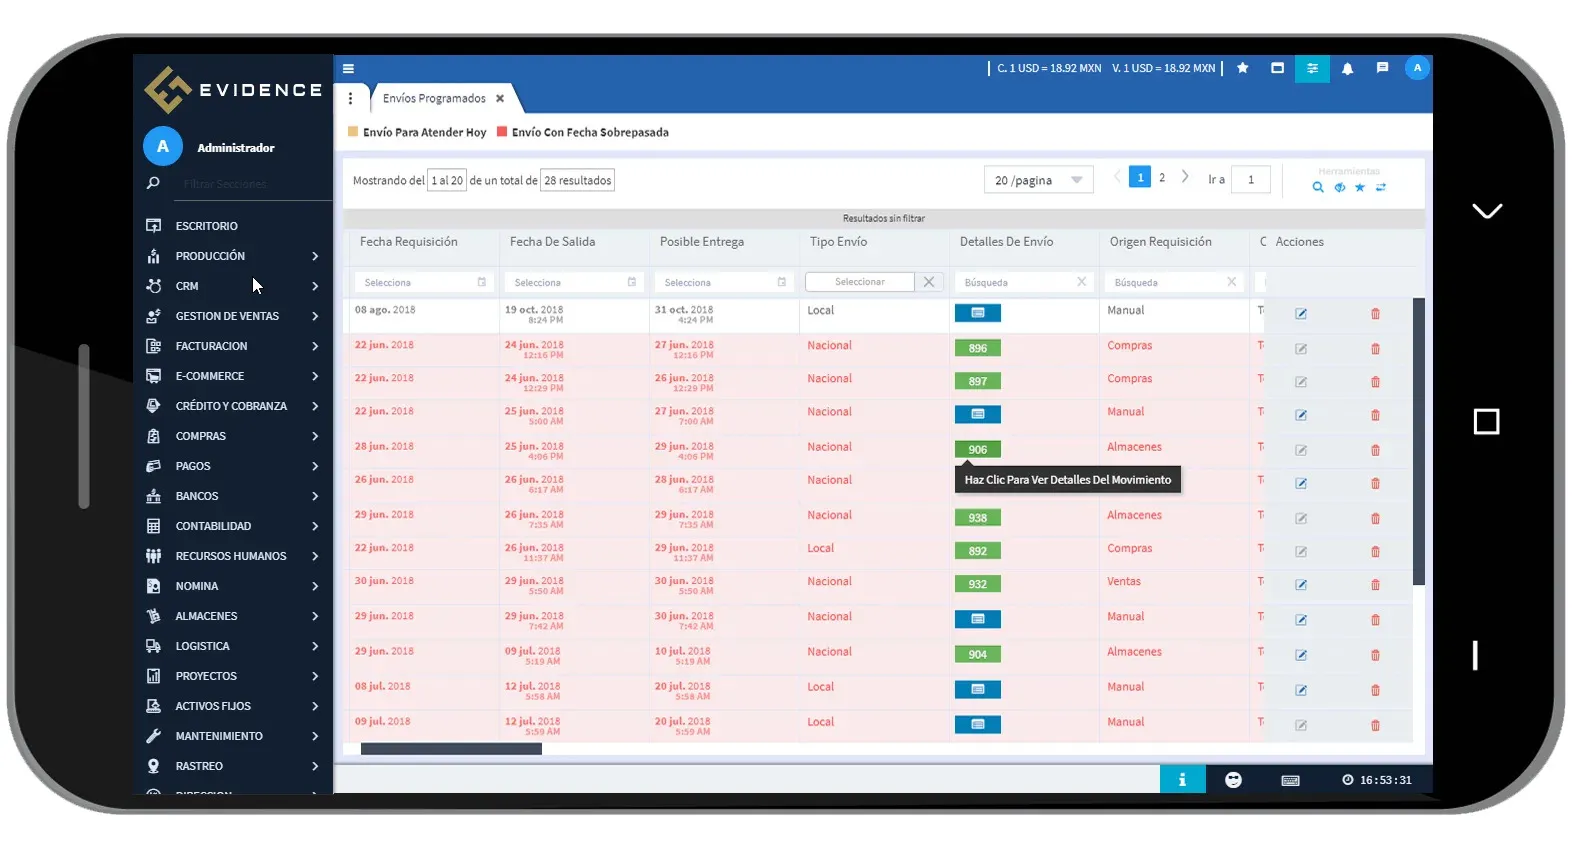Image resolution: width=1574 pixels, height=848 pixels.
Task: Go to page 2 of results
Action: pos(1162,177)
